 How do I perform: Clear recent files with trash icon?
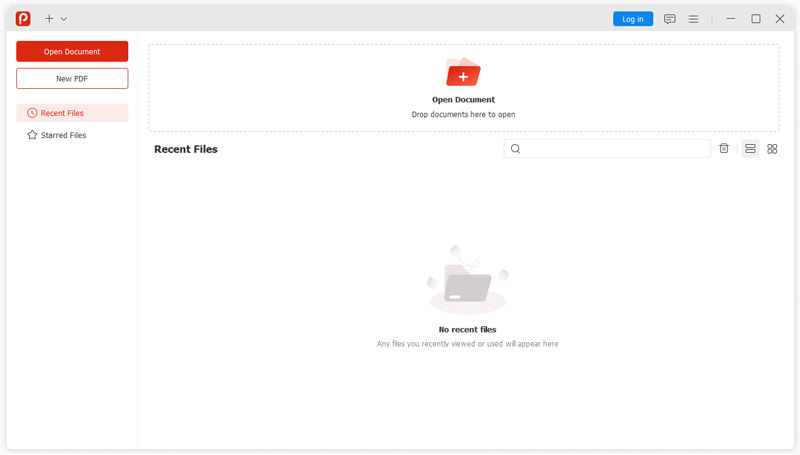pos(724,149)
